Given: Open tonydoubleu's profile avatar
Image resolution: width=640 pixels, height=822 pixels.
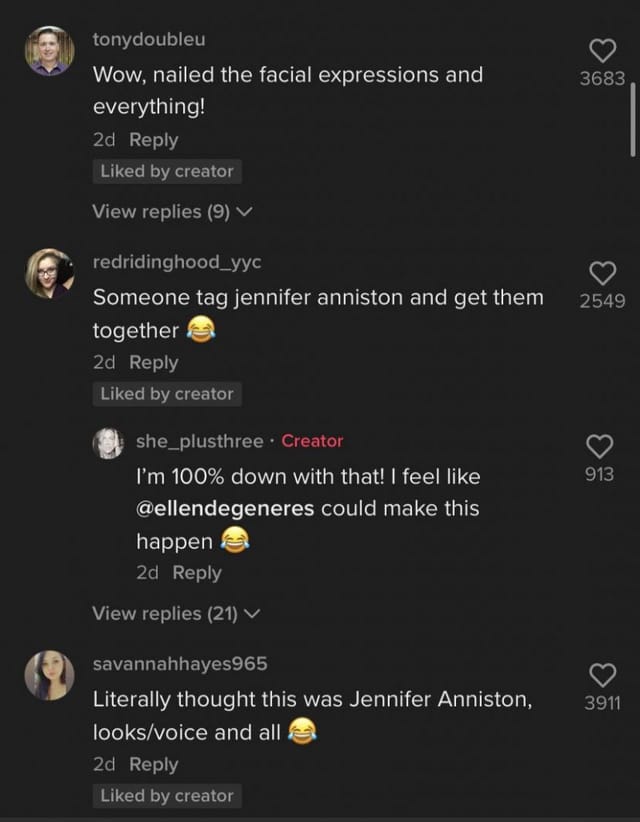Looking at the screenshot, I should [48, 48].
